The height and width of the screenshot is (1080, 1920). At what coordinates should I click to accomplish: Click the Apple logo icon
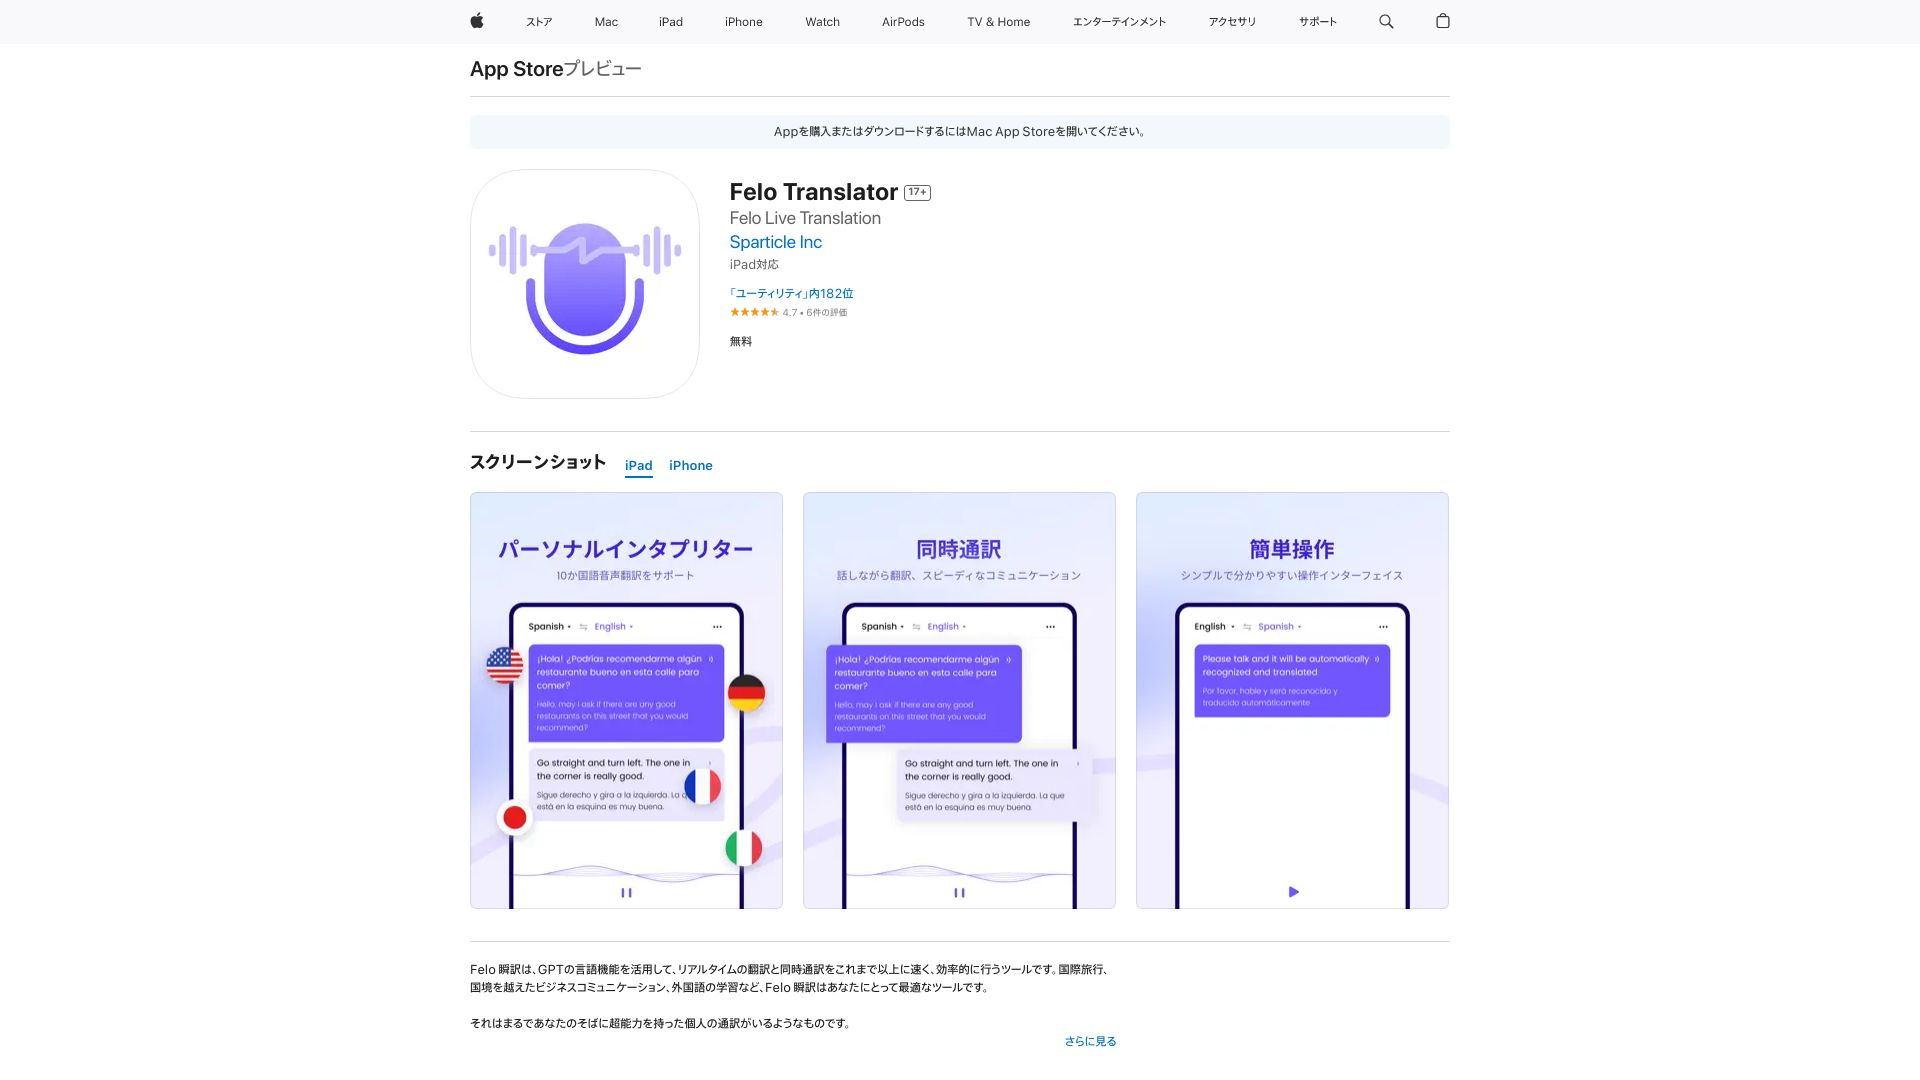coord(476,21)
